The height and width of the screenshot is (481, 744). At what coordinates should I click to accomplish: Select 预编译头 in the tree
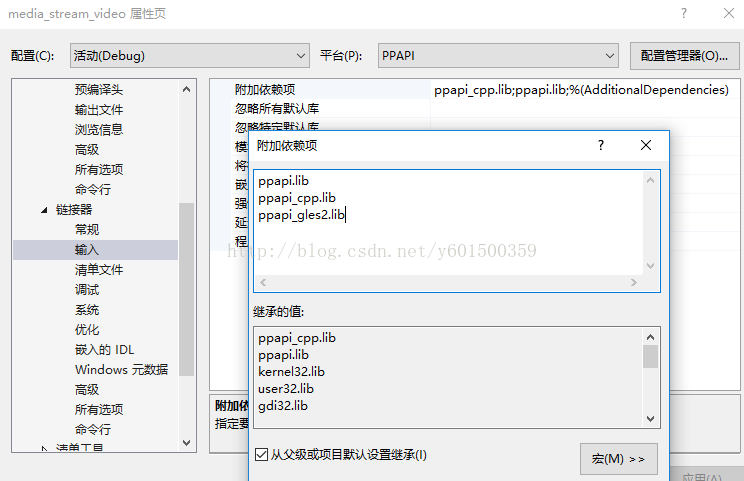(99, 90)
